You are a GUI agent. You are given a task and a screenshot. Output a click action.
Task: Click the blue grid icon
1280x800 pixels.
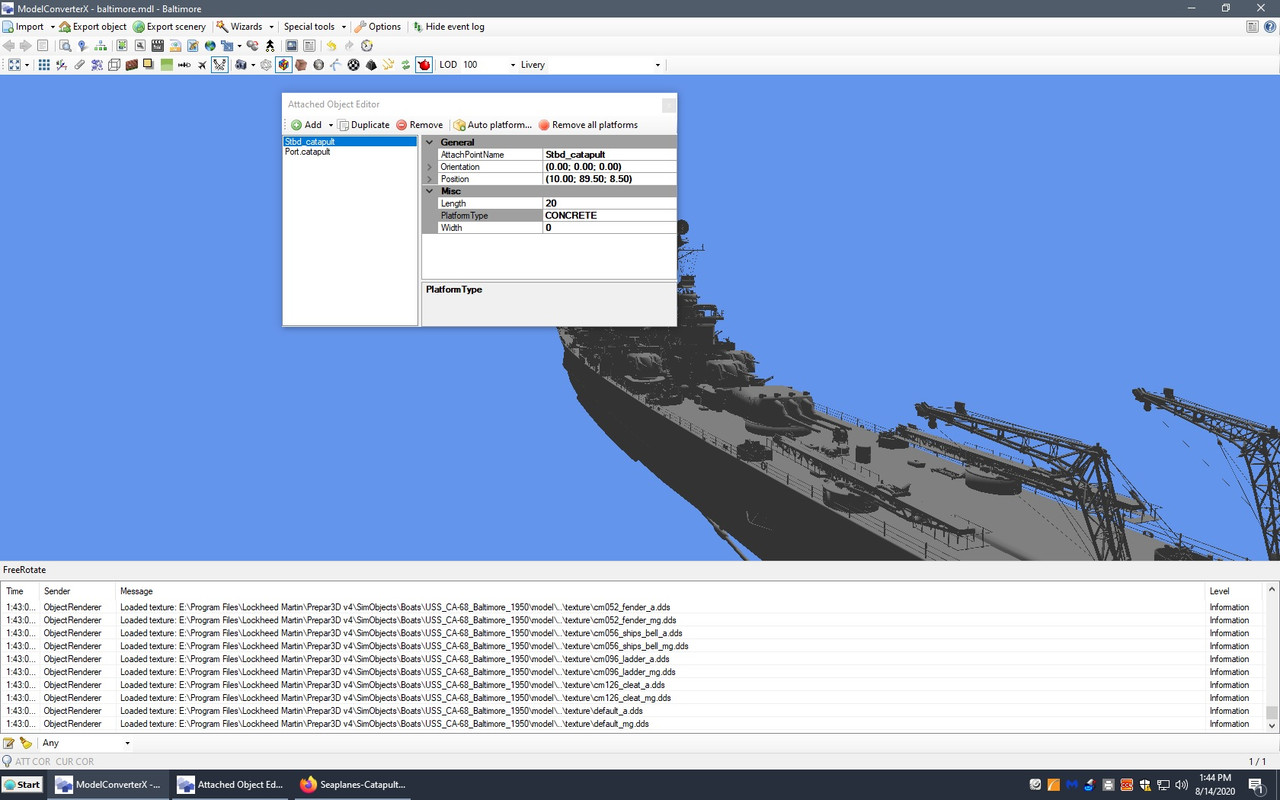[44, 65]
